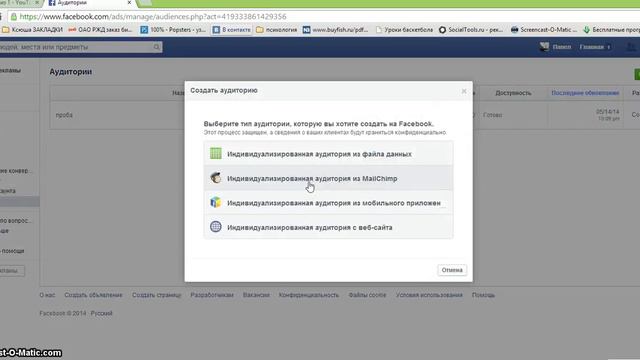This screenshot has height=360, width=640.
Task: Open Создать страницу footer link
Action: click(x=156, y=295)
